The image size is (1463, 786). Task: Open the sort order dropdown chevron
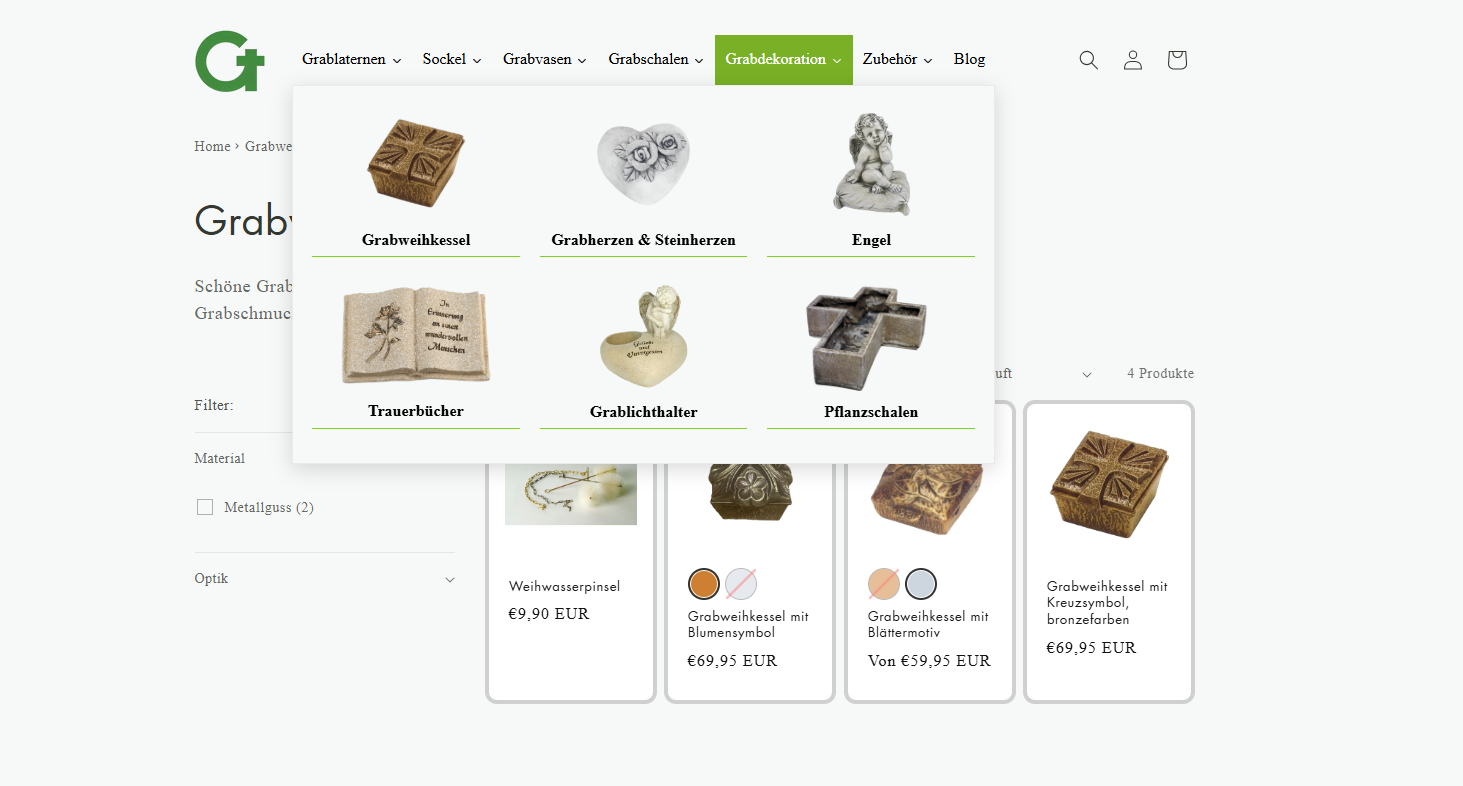1087,374
